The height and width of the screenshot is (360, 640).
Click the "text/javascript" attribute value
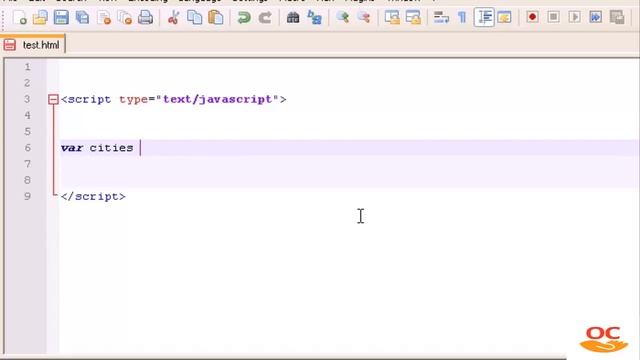click(218, 99)
